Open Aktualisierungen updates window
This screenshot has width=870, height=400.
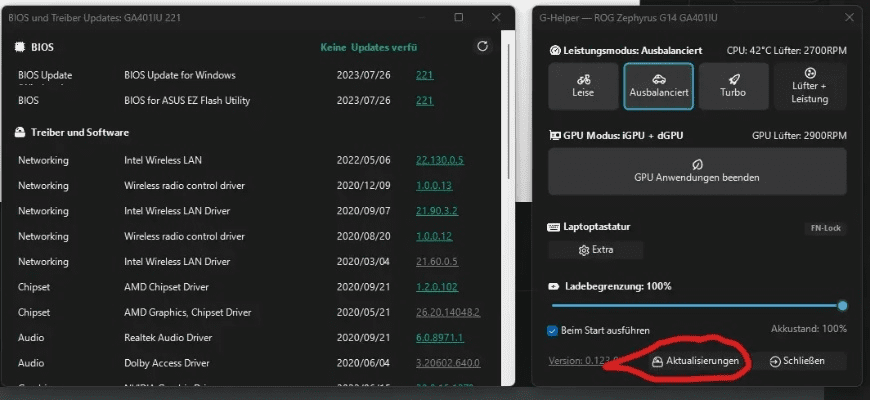[695, 361]
